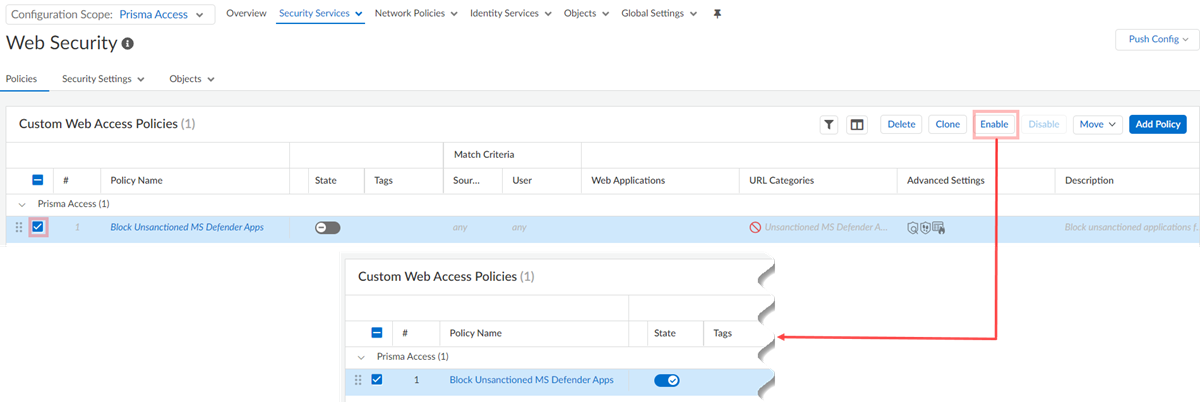Image resolution: width=1200 pixels, height=402 pixels.
Task: Switch to the Security Settings tab
Action: tap(103, 78)
